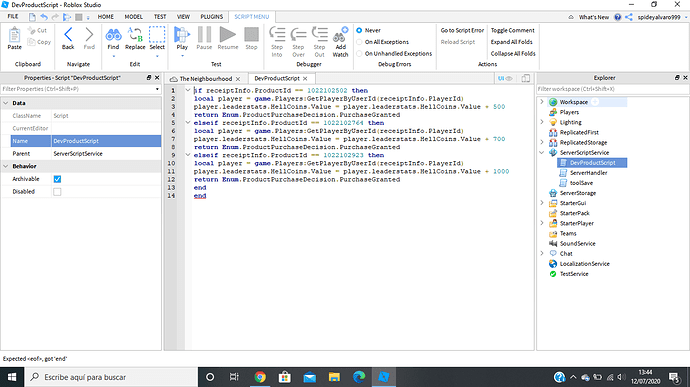Expand the Workspace tree node

[x=542, y=102]
